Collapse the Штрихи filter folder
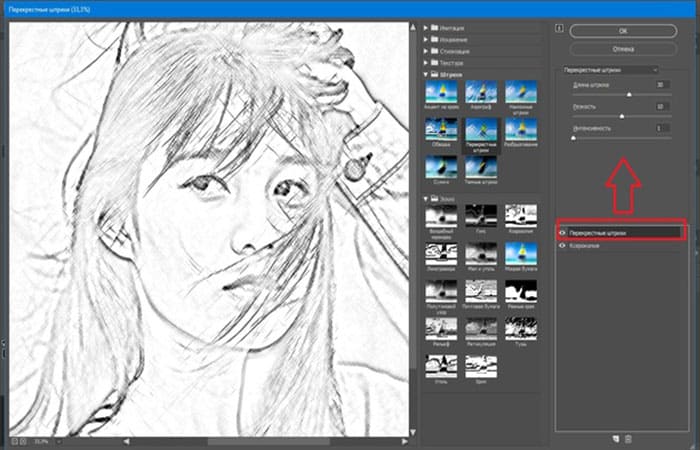 pyautogui.click(x=426, y=75)
